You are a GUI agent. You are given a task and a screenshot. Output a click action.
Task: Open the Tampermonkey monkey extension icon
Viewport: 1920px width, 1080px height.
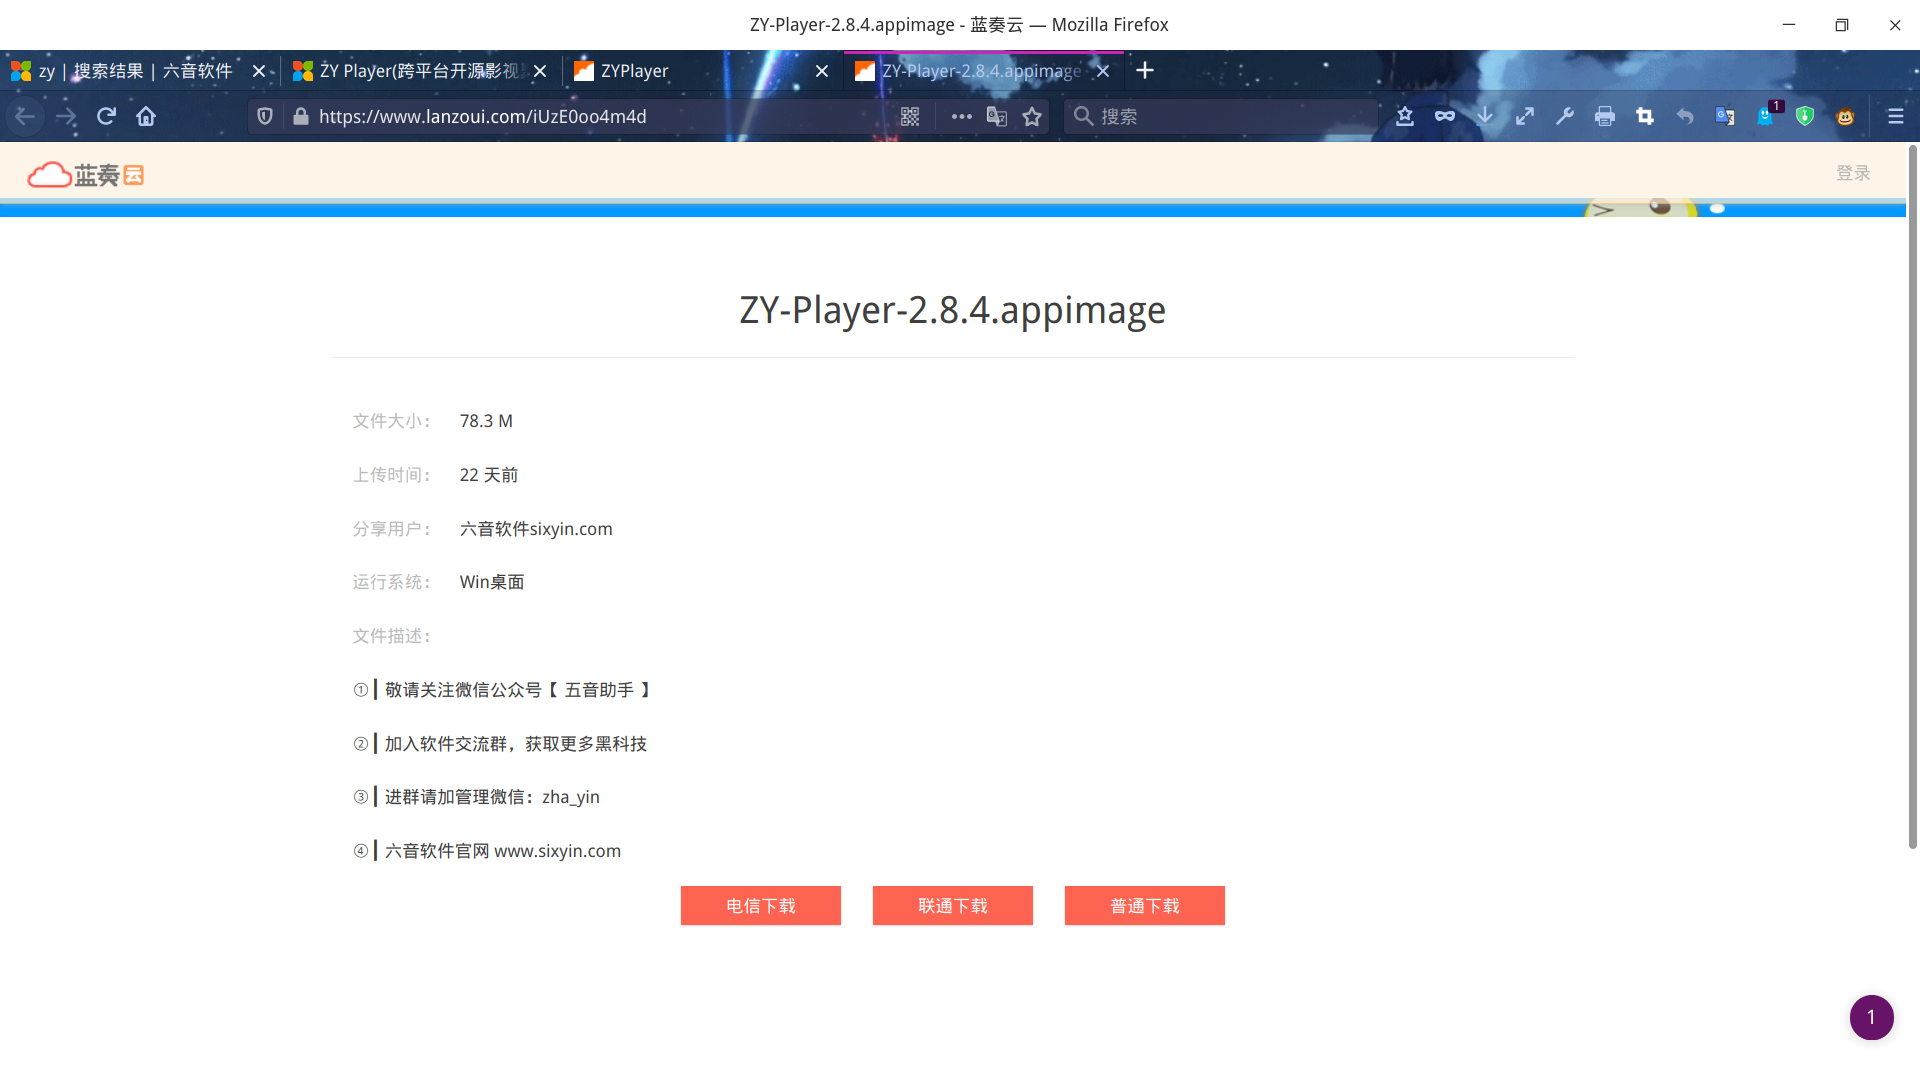click(x=1845, y=117)
